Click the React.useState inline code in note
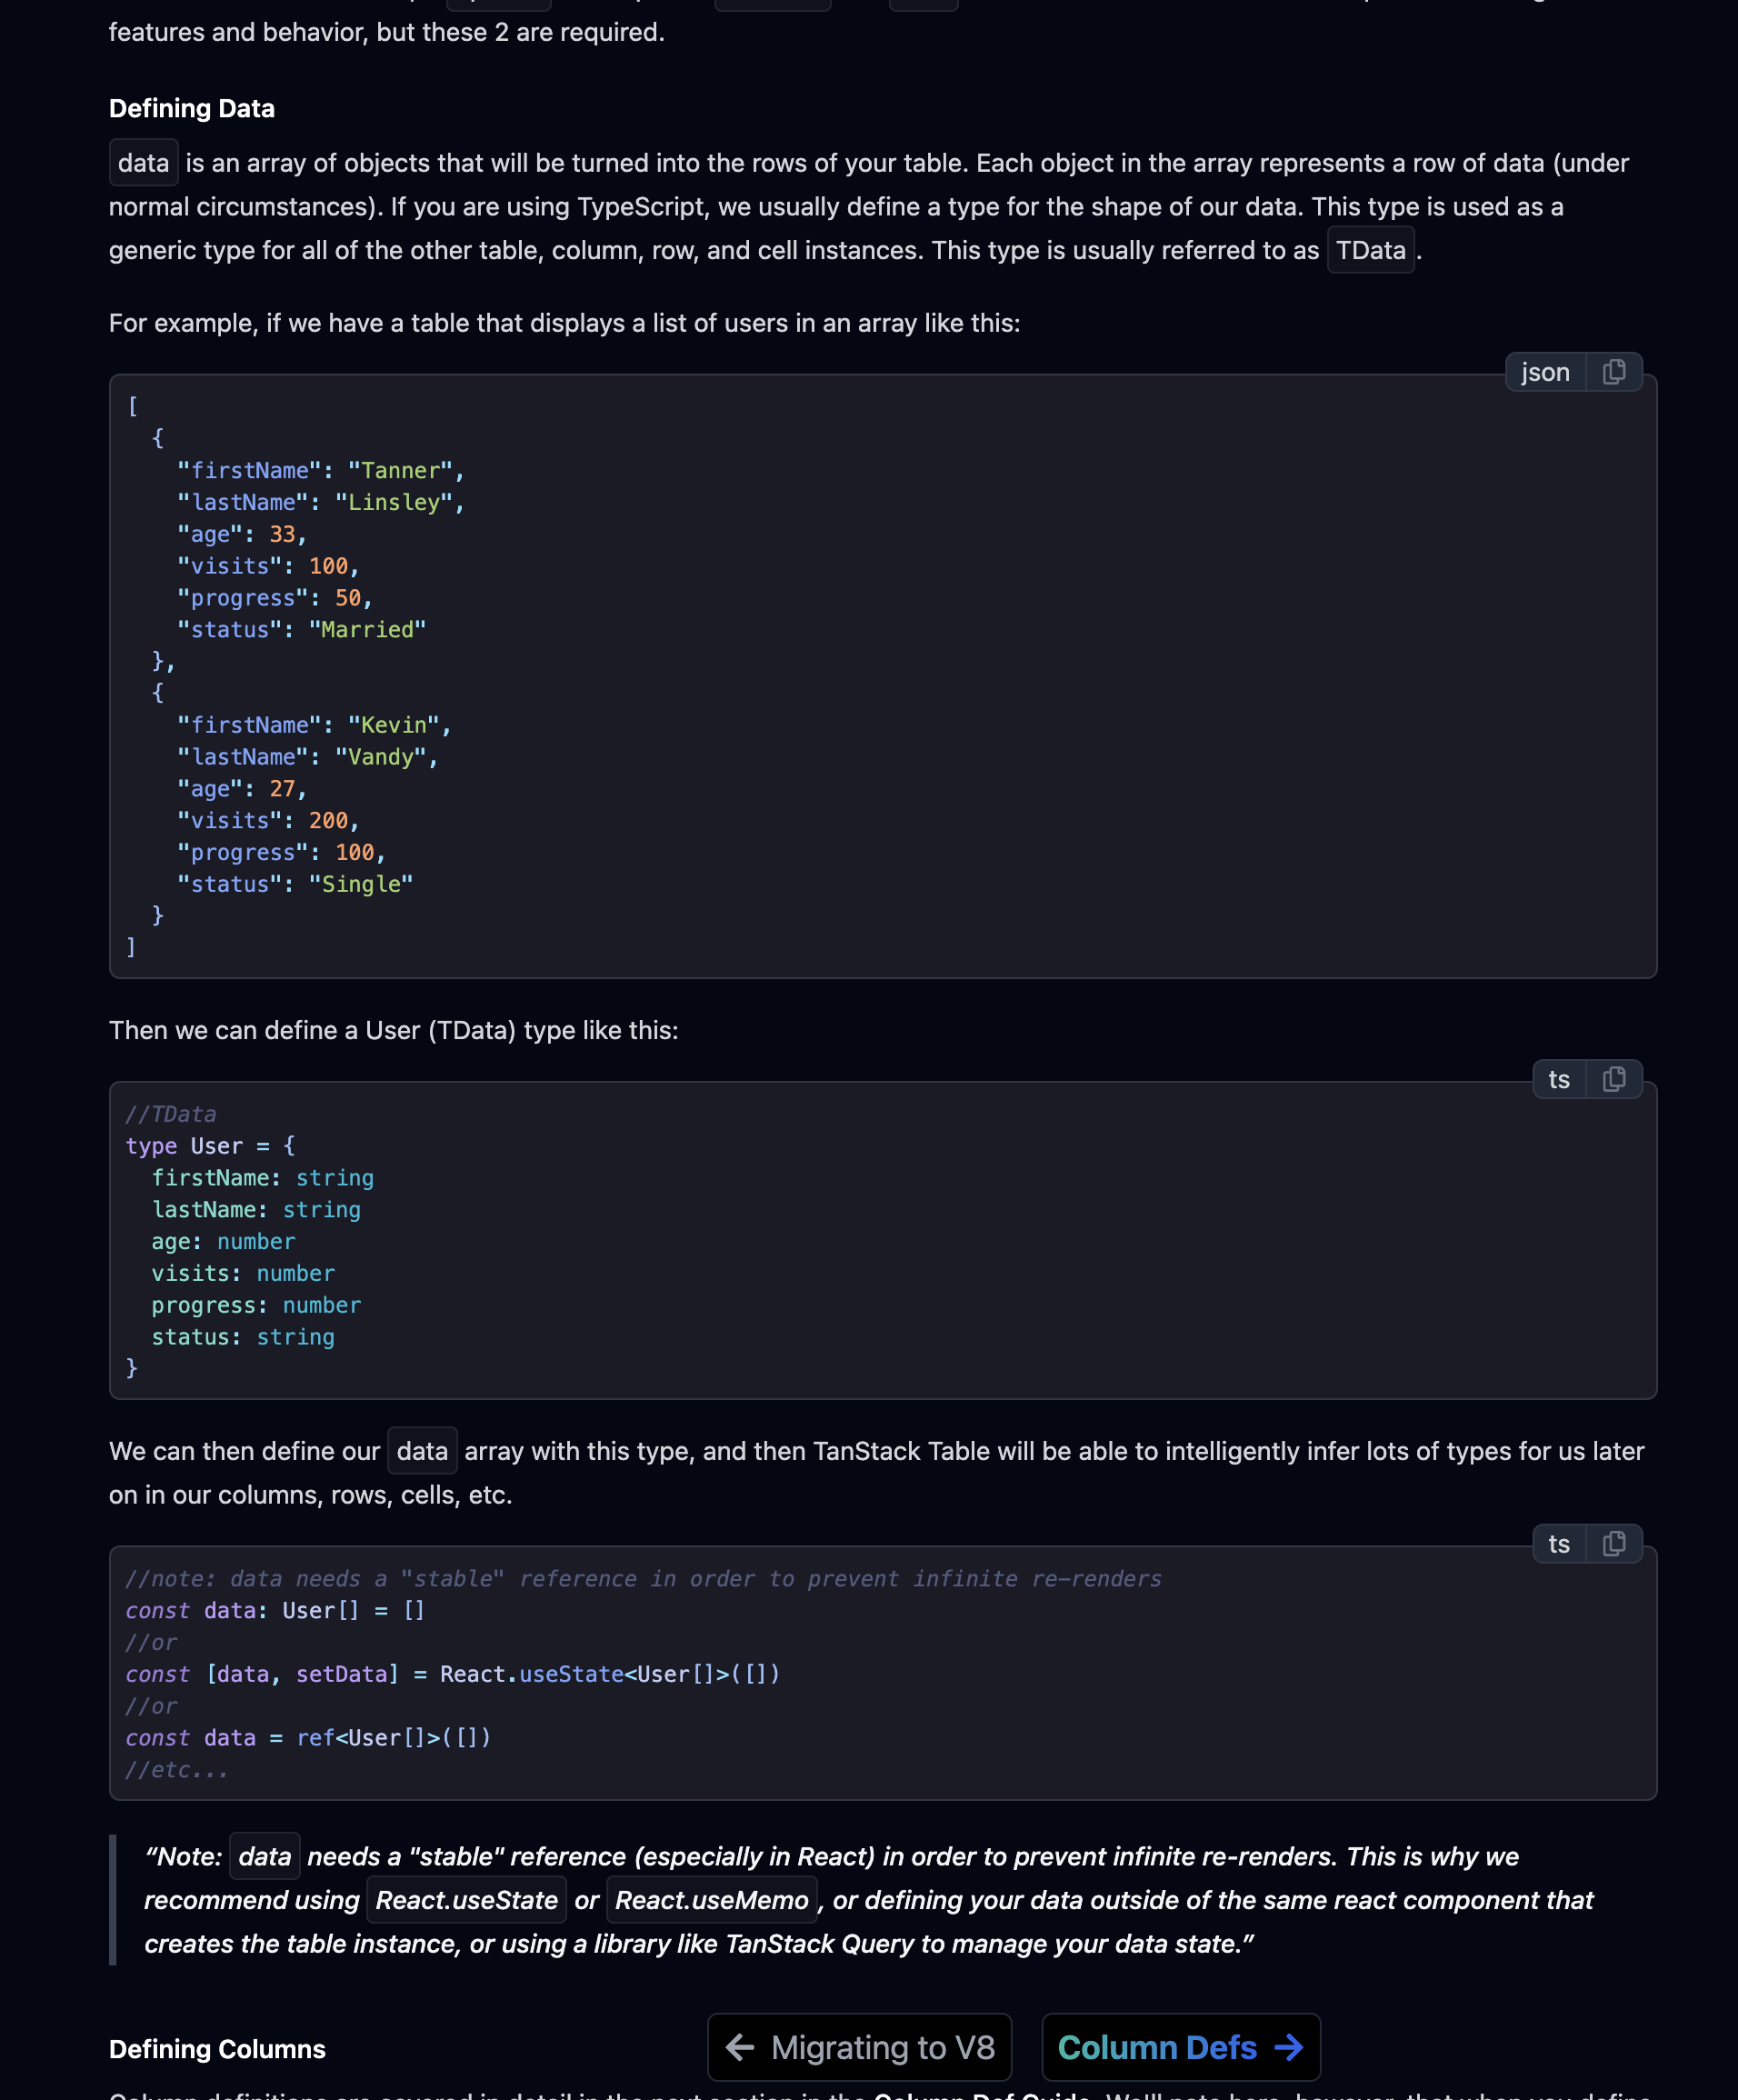The width and height of the screenshot is (1738, 2100). click(466, 1900)
